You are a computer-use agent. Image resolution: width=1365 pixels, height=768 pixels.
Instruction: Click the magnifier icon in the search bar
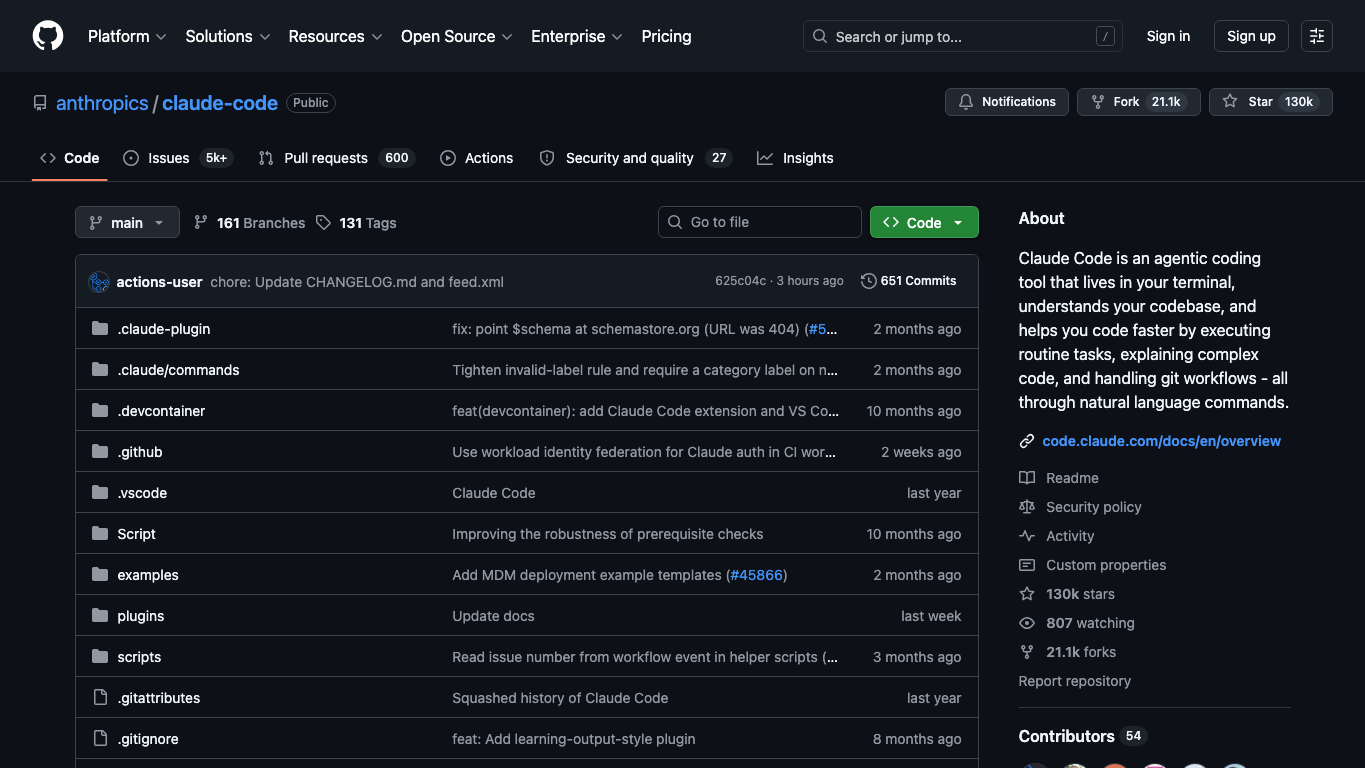point(820,36)
